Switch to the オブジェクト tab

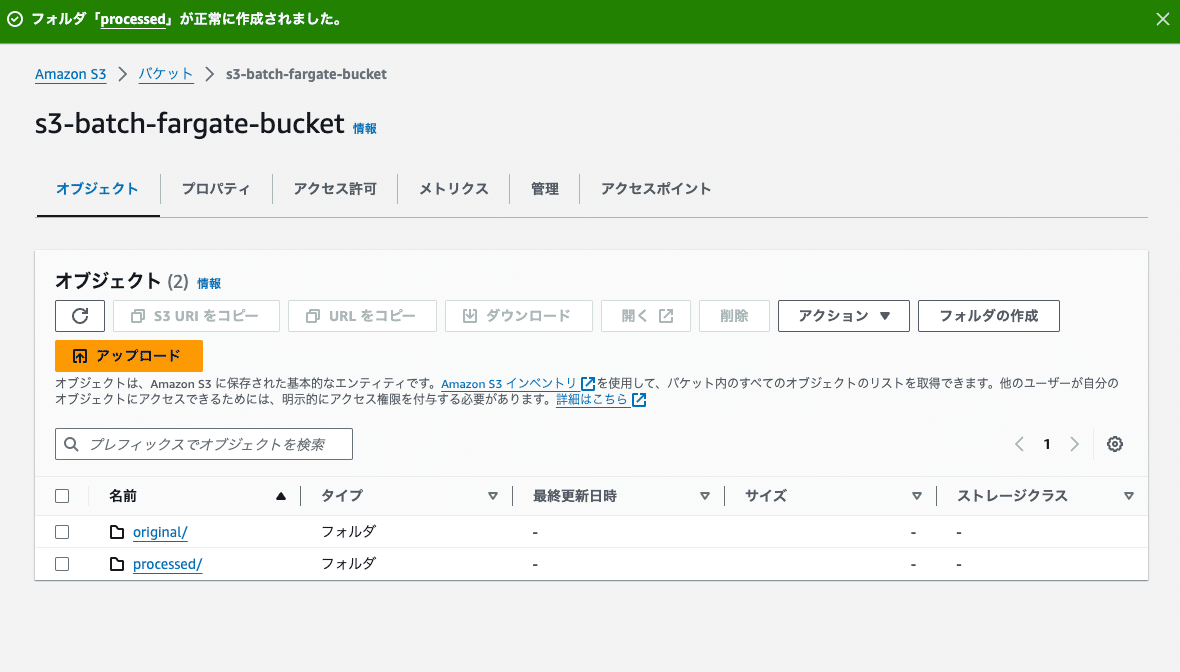(x=98, y=189)
